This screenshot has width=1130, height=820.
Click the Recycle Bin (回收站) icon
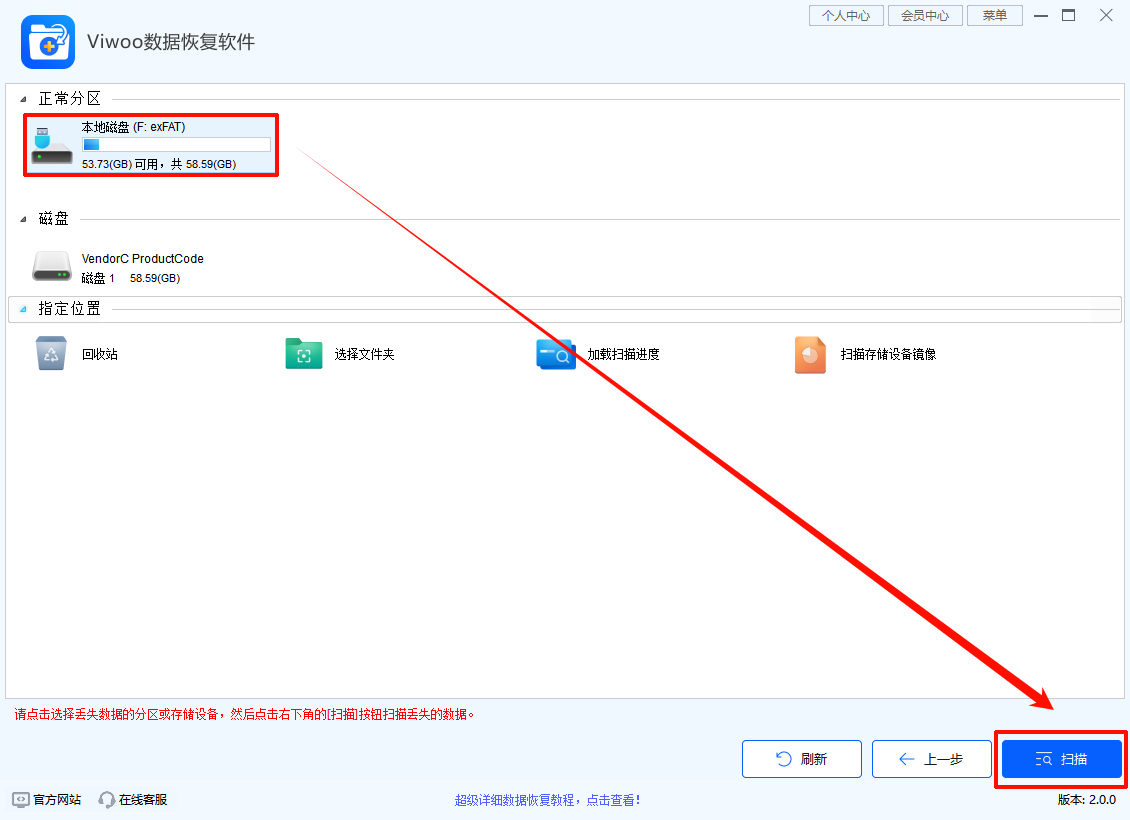coord(51,354)
